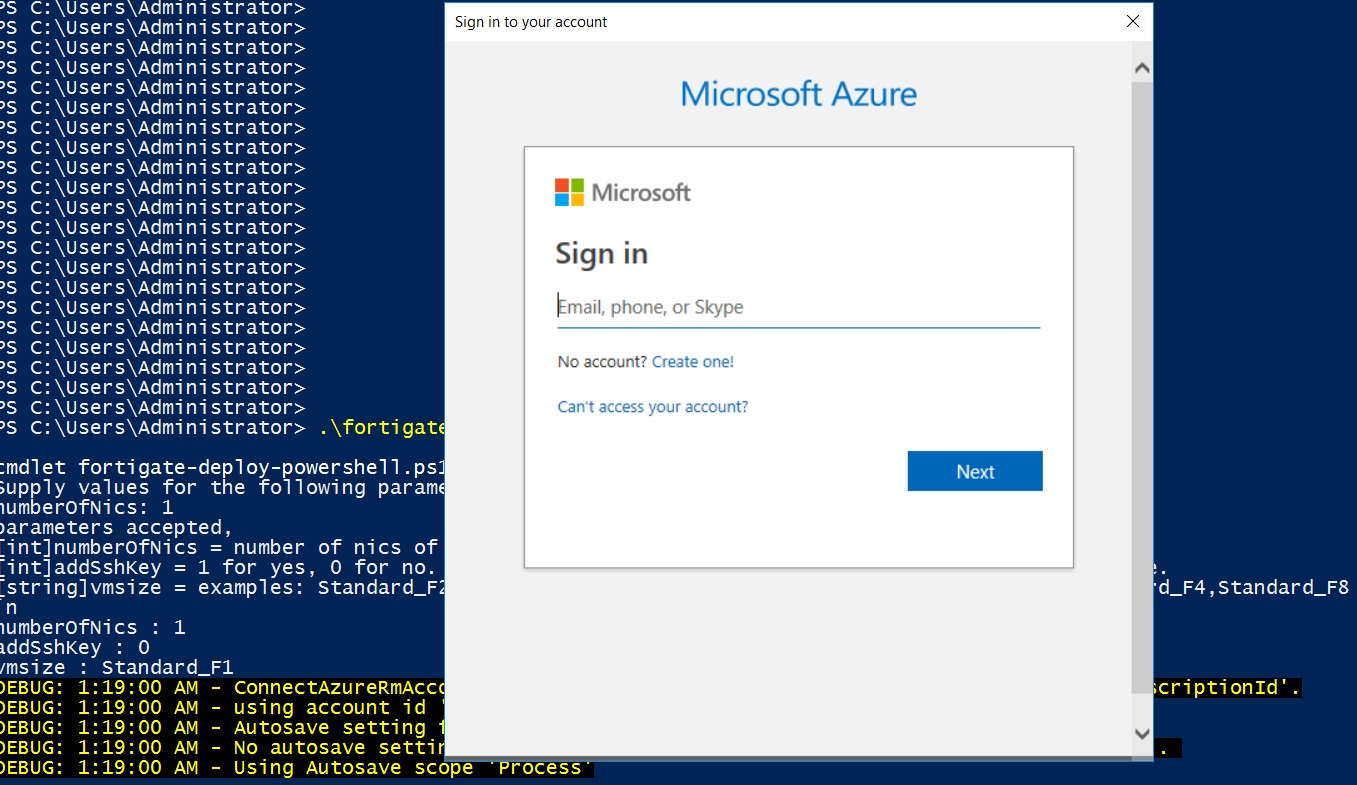Follow the 'Can't access your account?' link
The image size is (1357, 785).
[653, 407]
